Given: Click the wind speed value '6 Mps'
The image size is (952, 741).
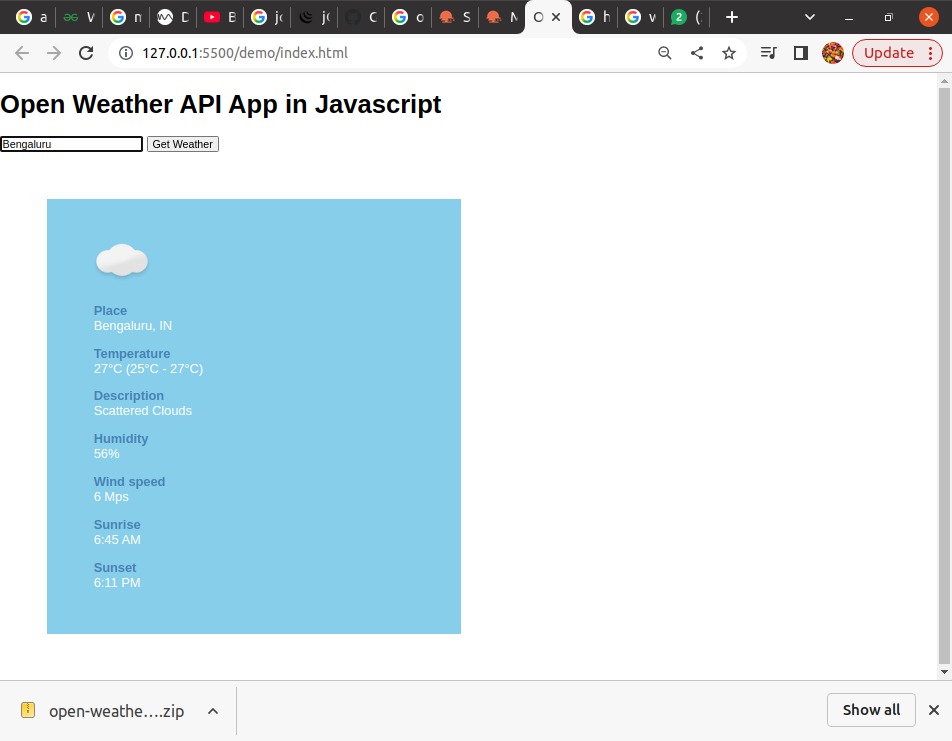Looking at the screenshot, I should coord(111,497).
